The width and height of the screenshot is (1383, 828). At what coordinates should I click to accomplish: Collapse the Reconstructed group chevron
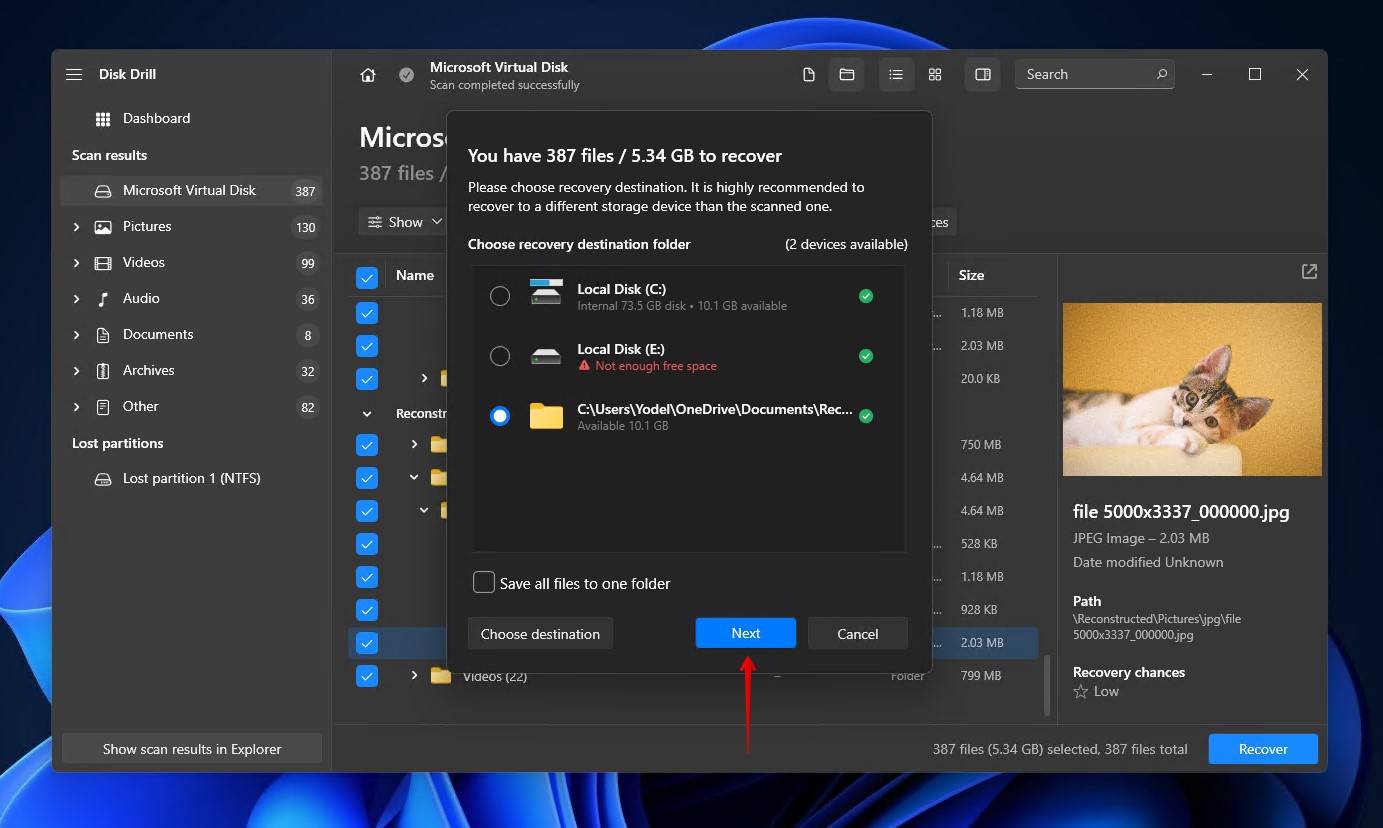point(367,413)
